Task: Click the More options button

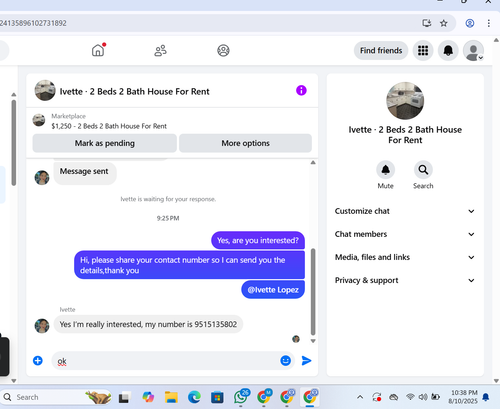Action: [245, 143]
